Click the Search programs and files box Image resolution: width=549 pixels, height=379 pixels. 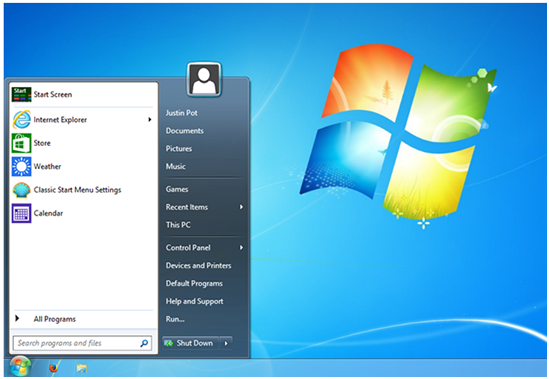[83, 343]
